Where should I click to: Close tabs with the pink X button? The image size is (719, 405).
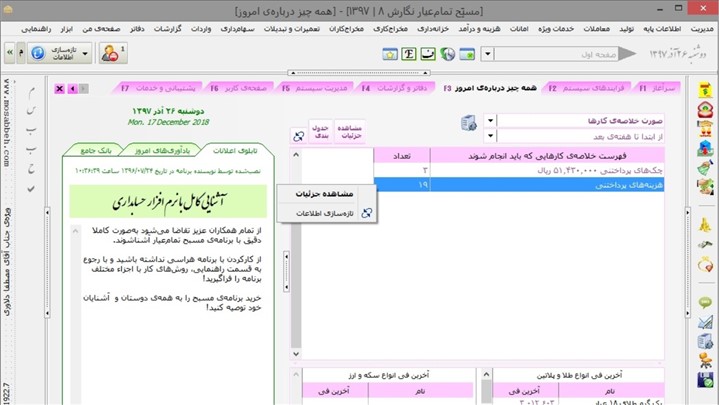pyautogui.click(x=60, y=89)
